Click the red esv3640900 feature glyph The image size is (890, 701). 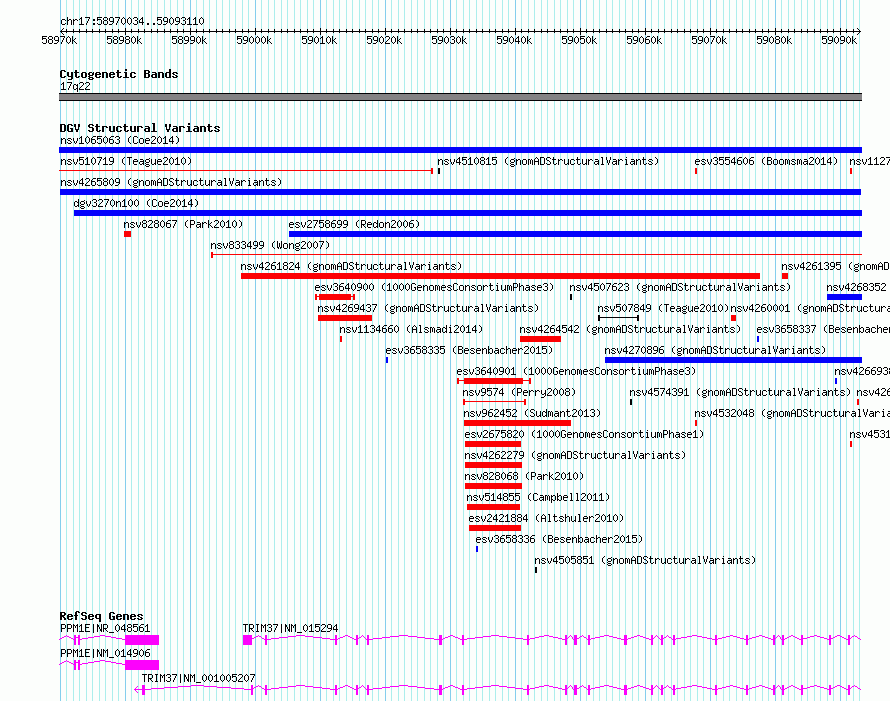point(335,297)
